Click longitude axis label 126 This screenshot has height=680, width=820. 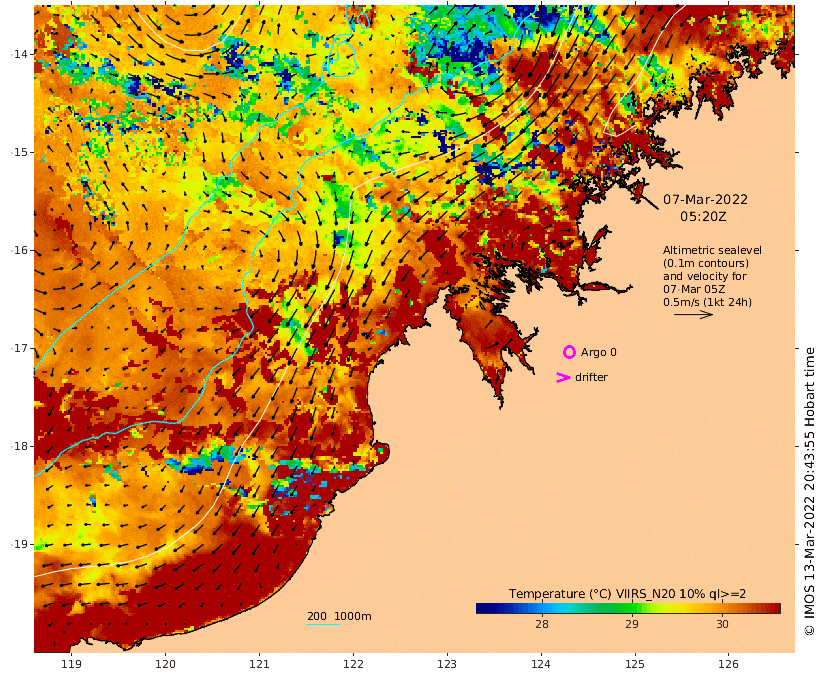click(x=728, y=664)
